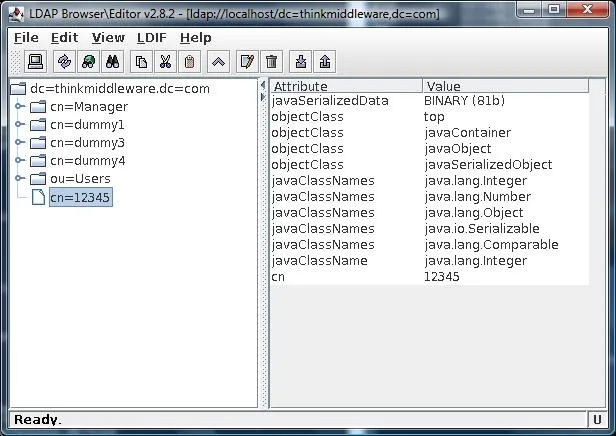This screenshot has width=616, height=436.
Task: Collapse right pane with divider right arrow
Action: (x=263, y=97)
